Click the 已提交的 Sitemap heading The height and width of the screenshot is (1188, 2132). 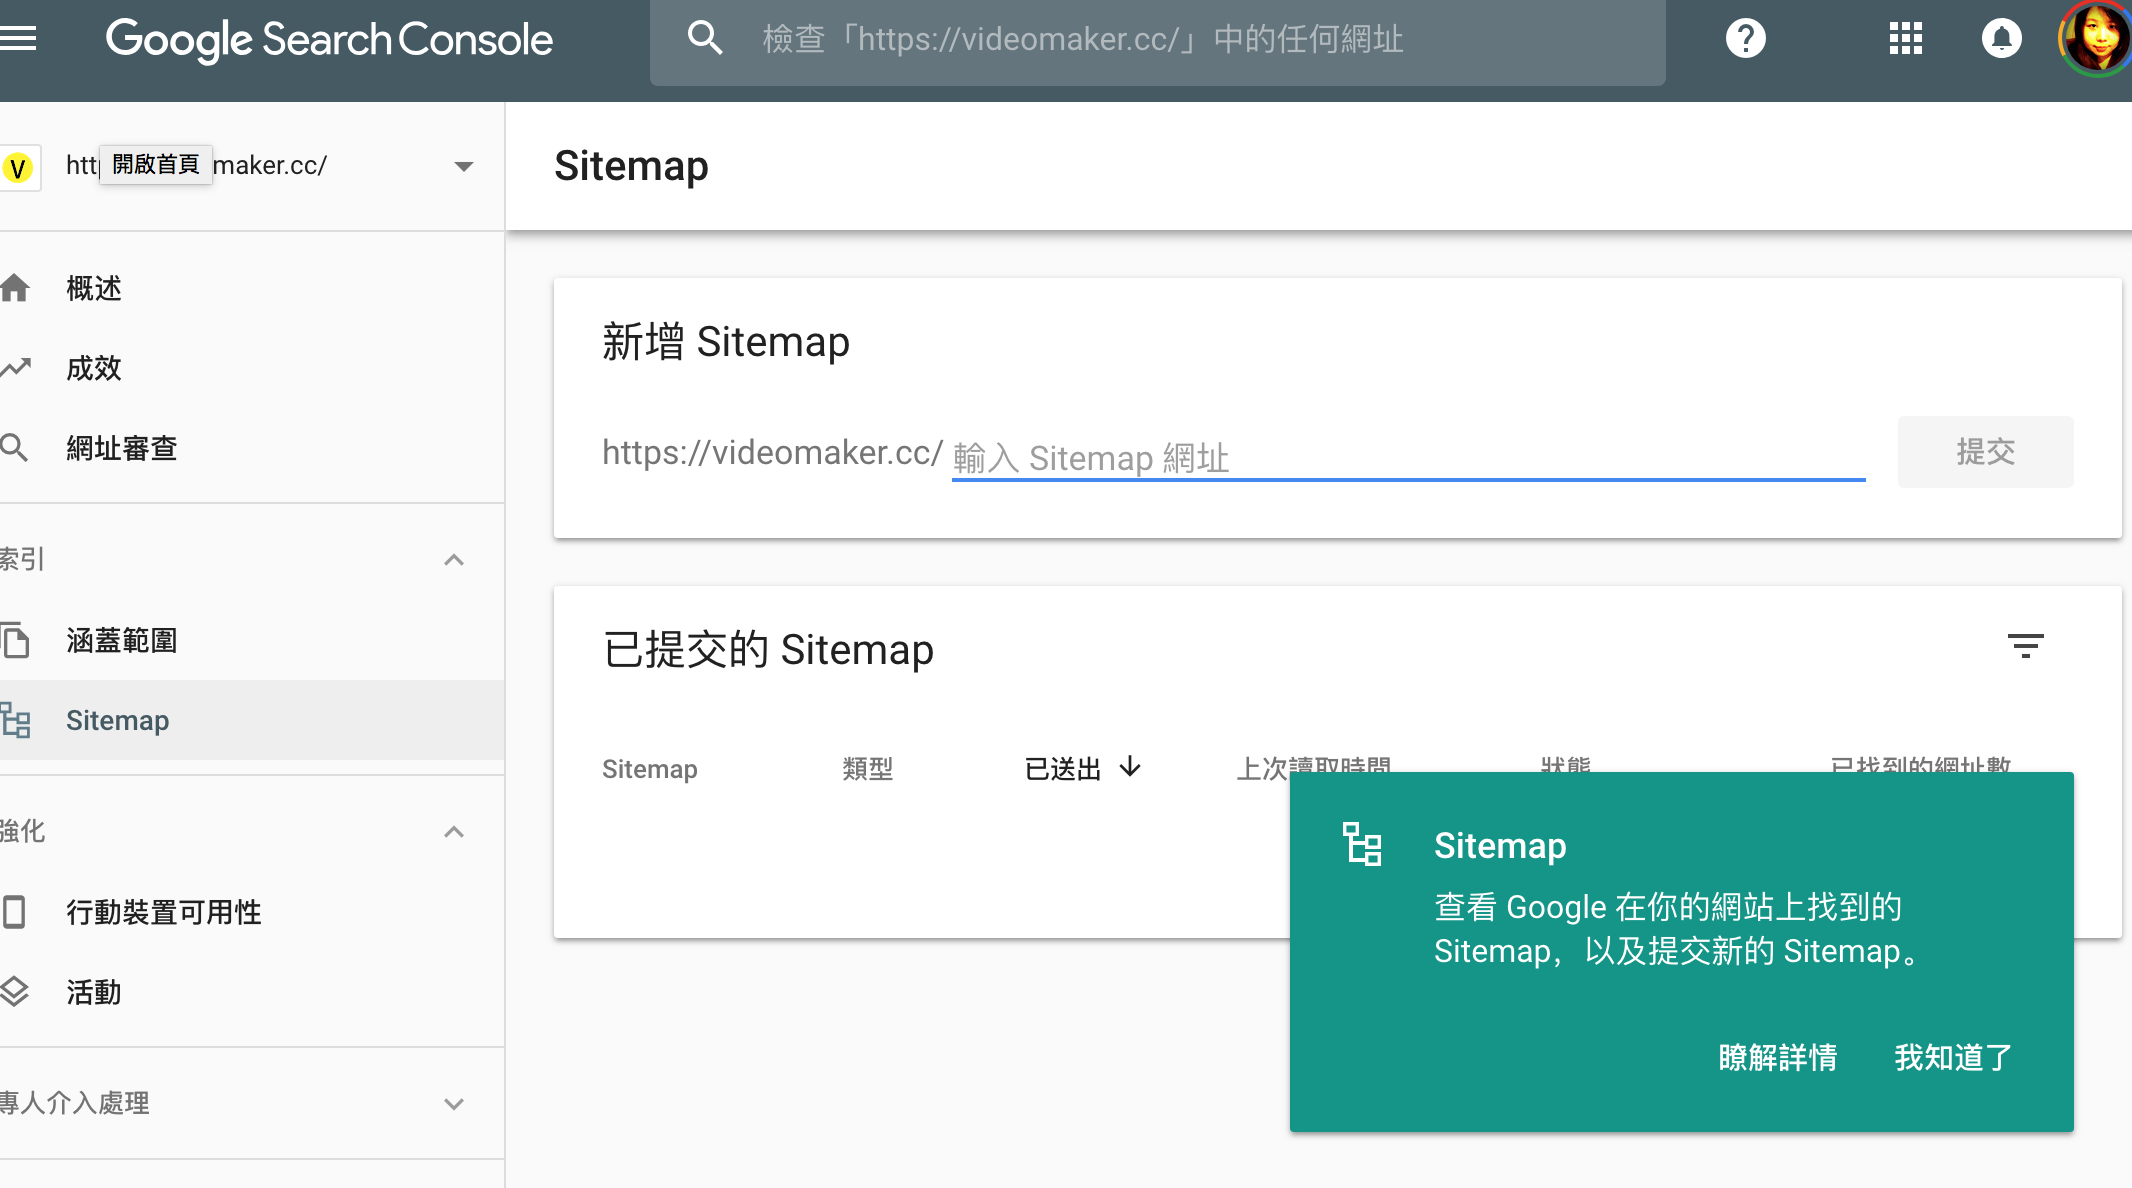coord(768,650)
